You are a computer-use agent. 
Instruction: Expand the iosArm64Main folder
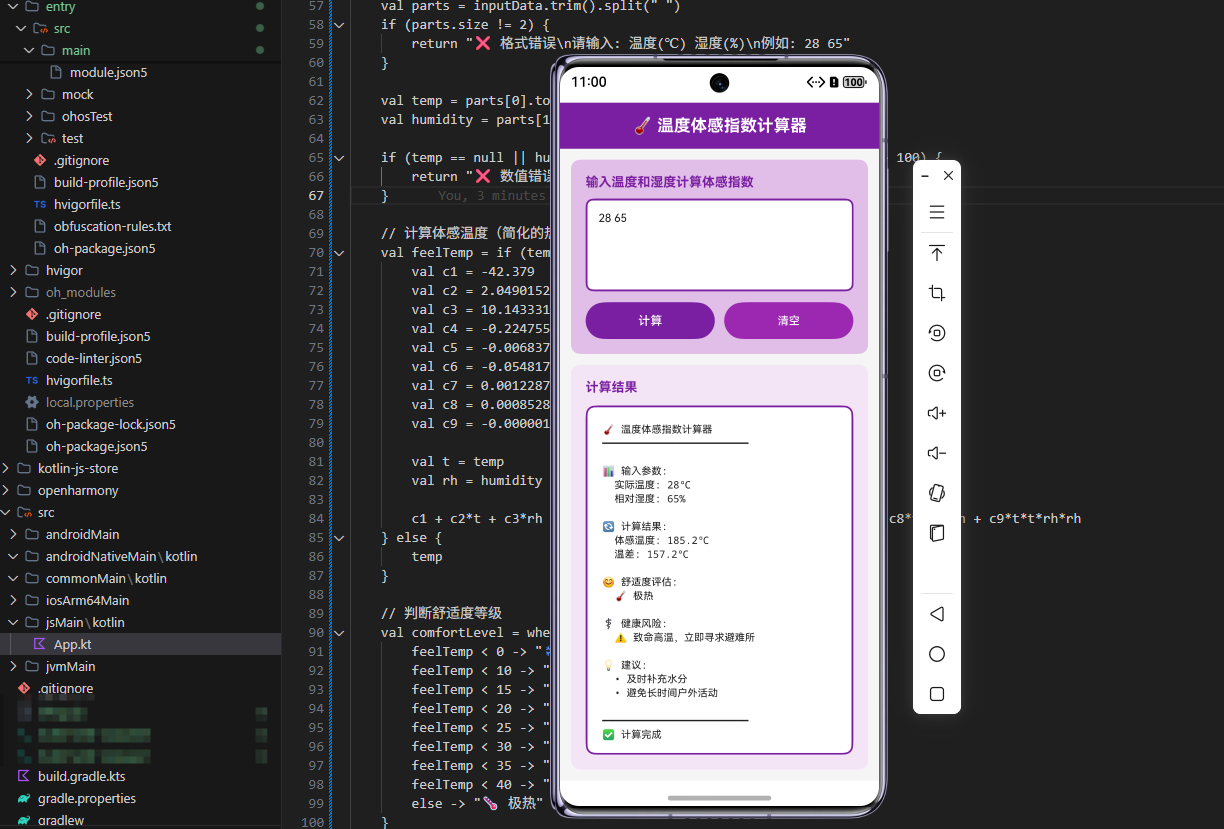[x=14, y=600]
